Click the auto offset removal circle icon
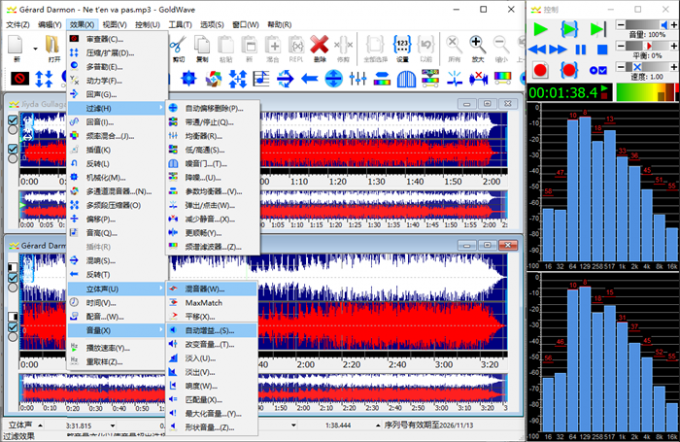Image resolution: width=680 pixels, height=442 pixels. point(333,79)
